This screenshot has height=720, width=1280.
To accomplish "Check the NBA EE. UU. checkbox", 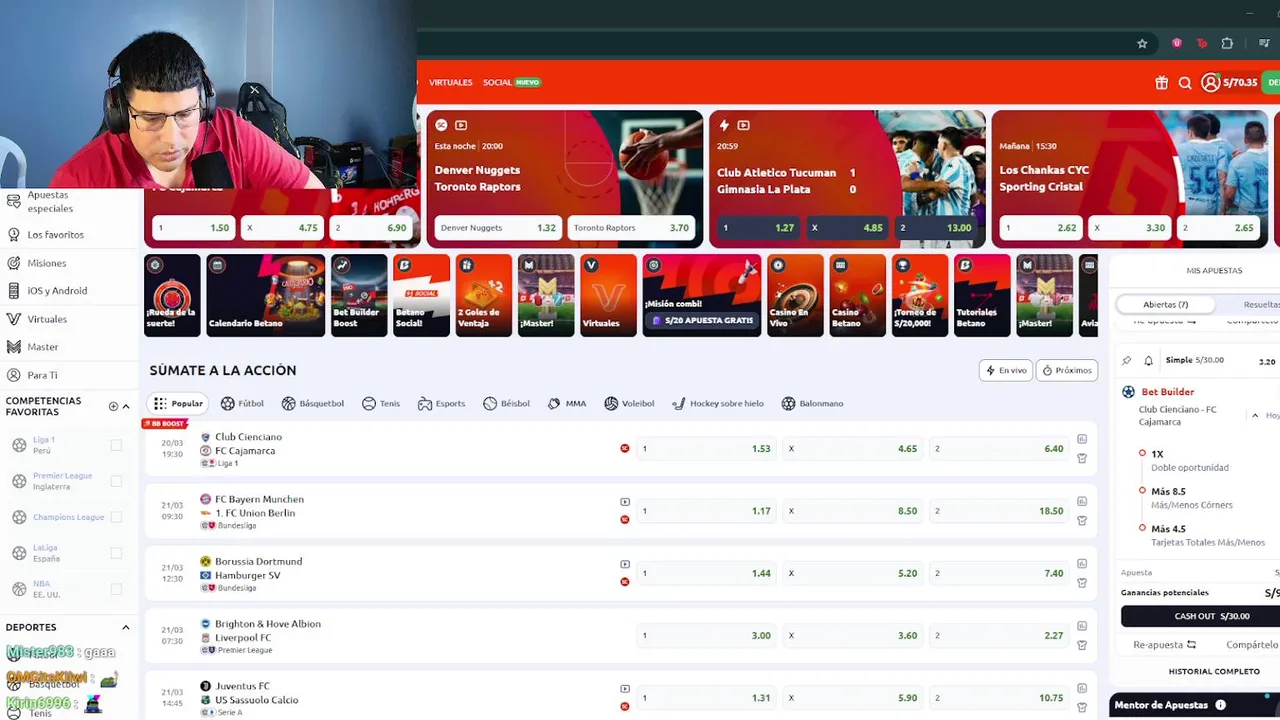I will point(116,589).
